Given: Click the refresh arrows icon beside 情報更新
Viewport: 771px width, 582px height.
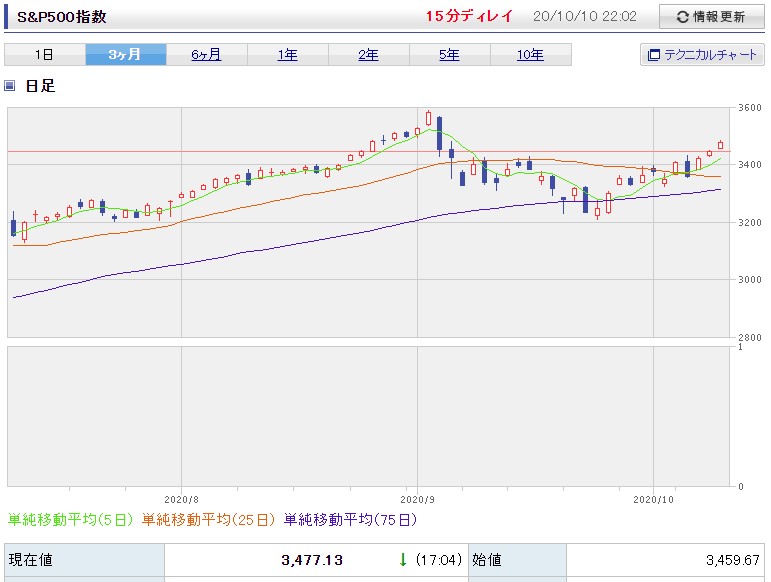Looking at the screenshot, I should (682, 17).
